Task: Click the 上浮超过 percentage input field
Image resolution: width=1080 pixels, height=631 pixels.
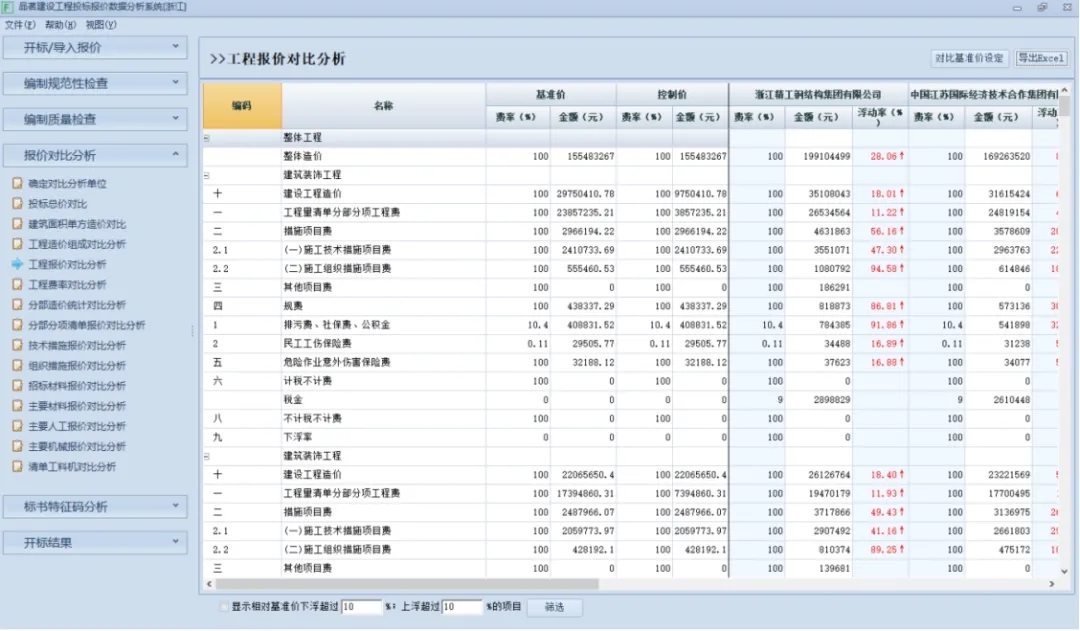Action: [x=462, y=607]
